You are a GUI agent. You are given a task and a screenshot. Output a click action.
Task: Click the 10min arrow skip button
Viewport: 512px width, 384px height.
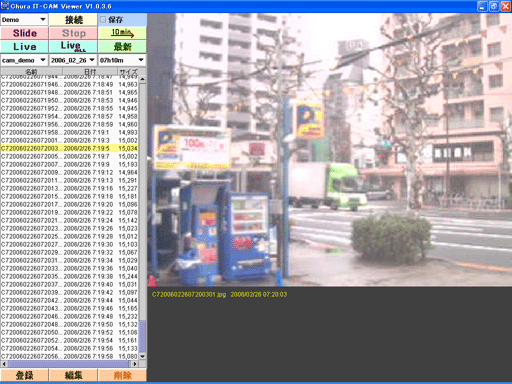[x=122, y=33]
